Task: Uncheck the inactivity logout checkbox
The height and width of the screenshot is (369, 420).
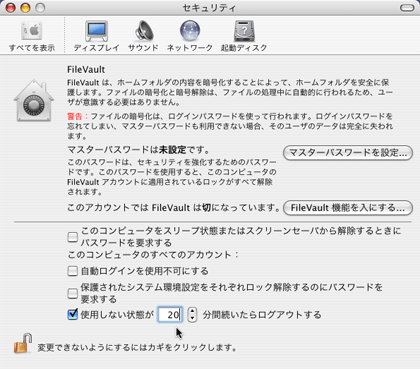Action: [x=72, y=314]
